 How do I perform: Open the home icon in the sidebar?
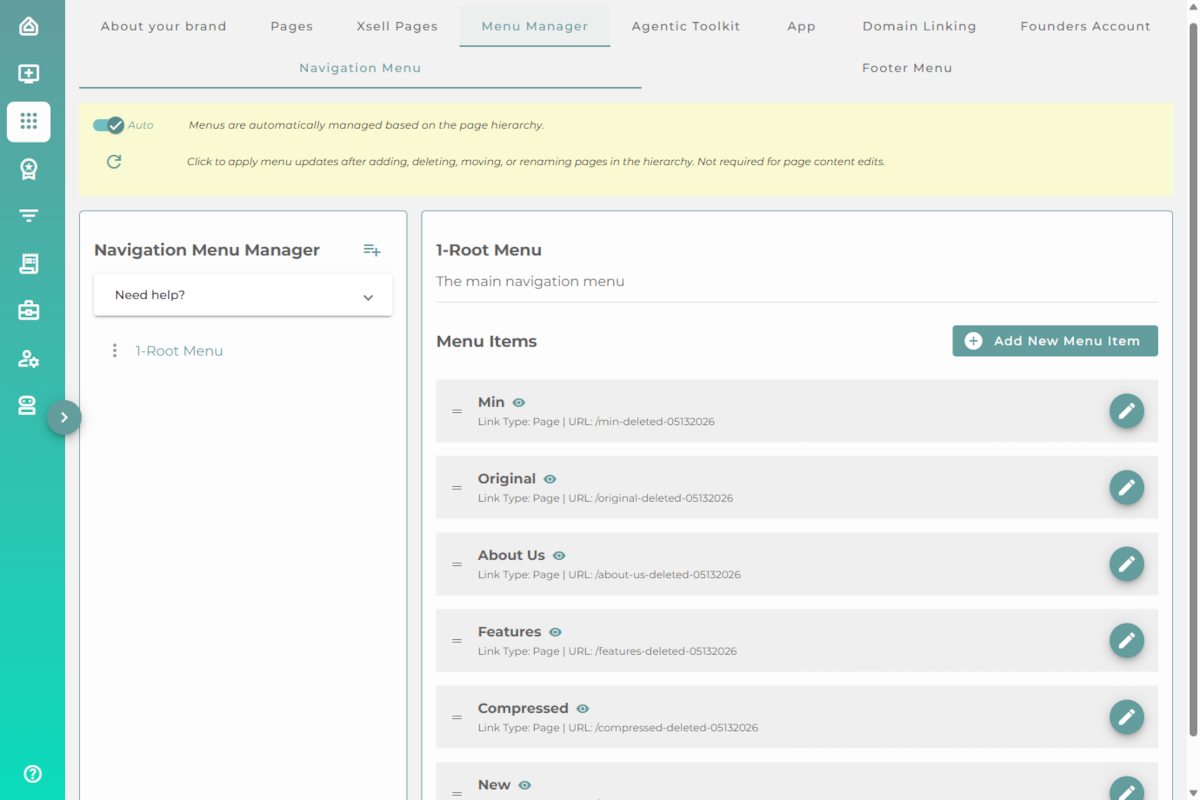point(29,26)
